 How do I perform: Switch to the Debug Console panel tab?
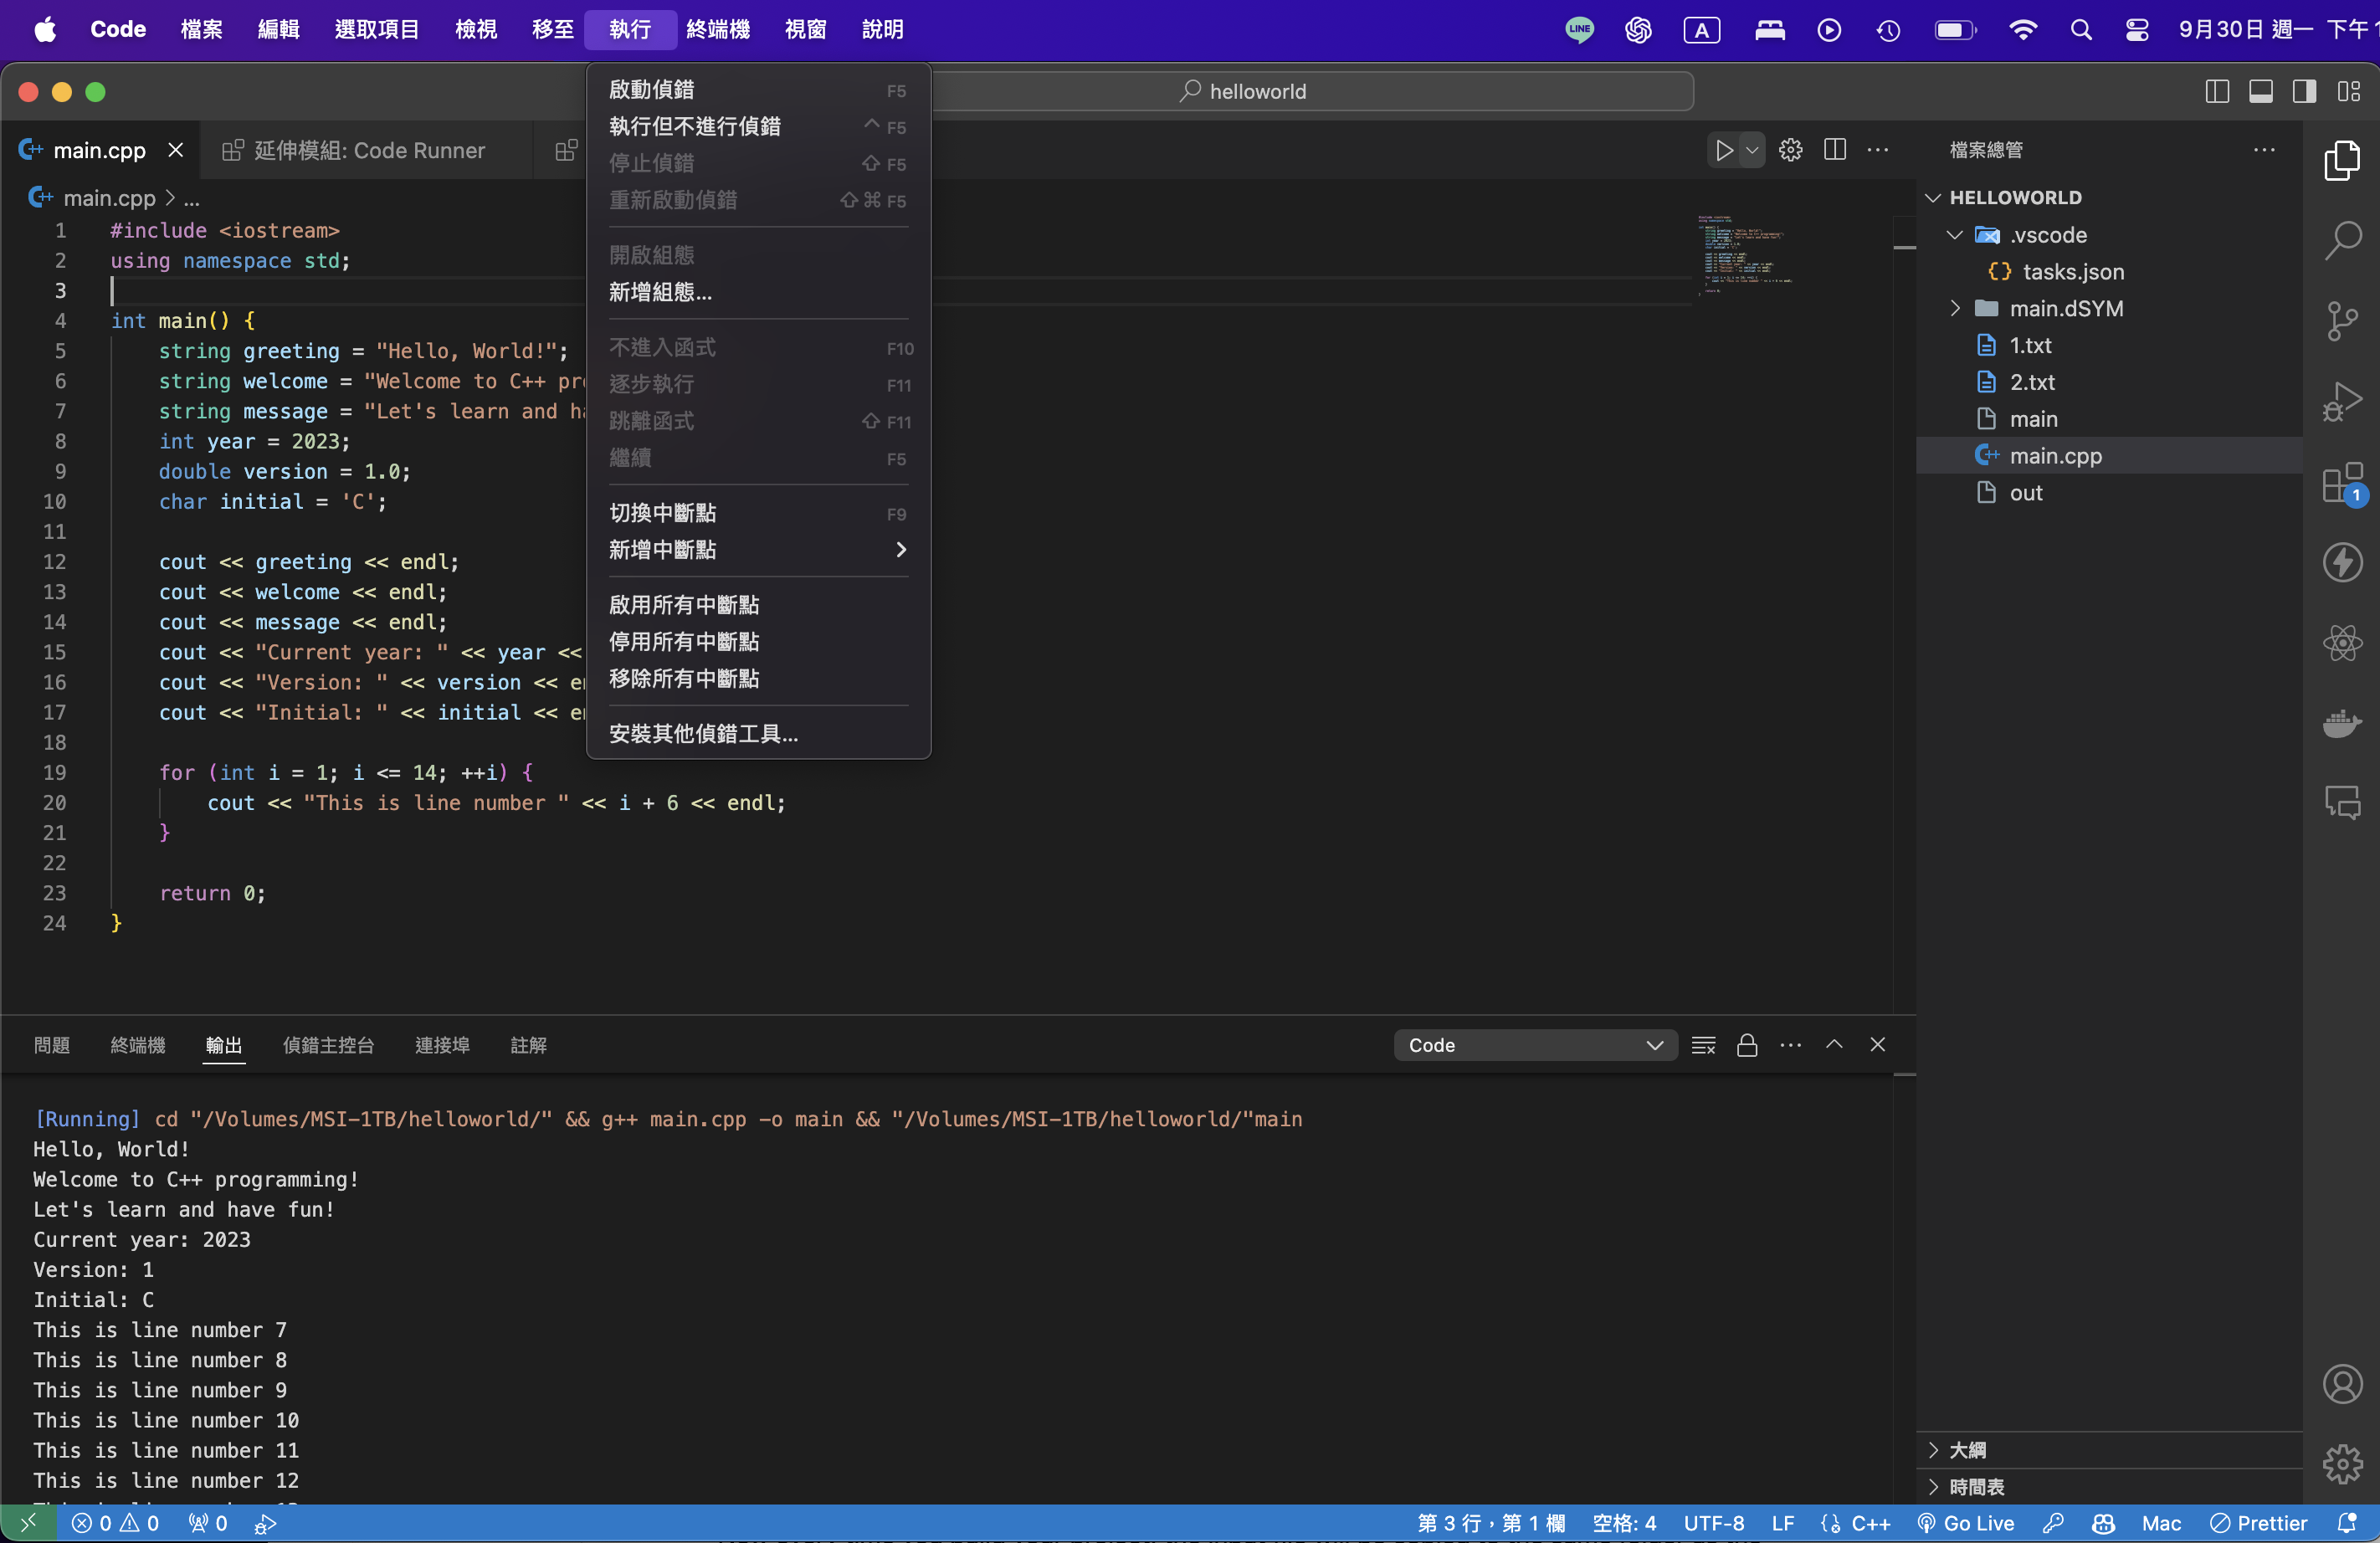329,1045
